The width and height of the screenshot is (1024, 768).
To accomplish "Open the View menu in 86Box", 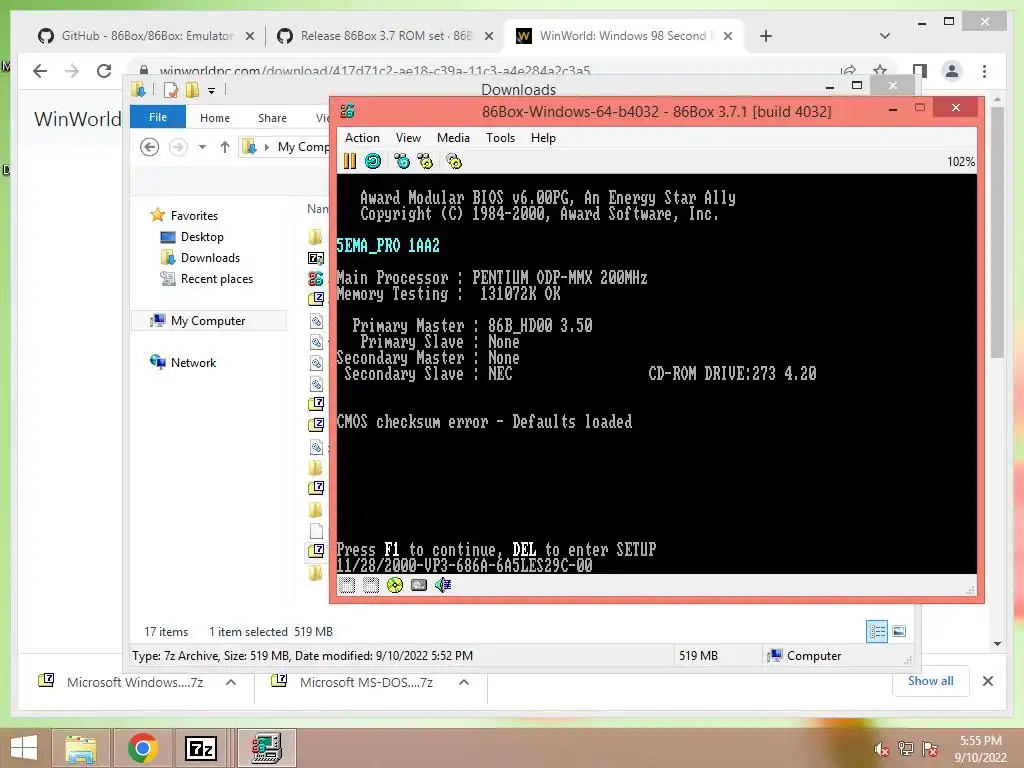I will pos(408,138).
